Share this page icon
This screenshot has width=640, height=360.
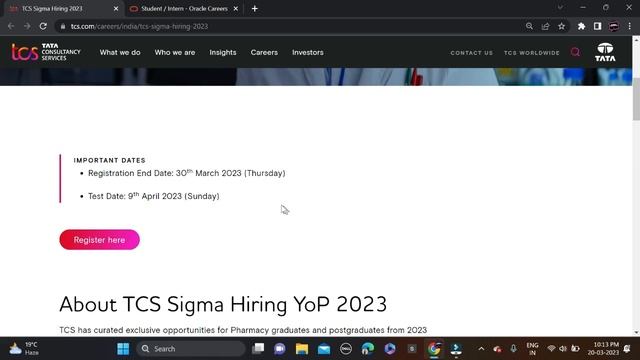[x=545, y=26]
